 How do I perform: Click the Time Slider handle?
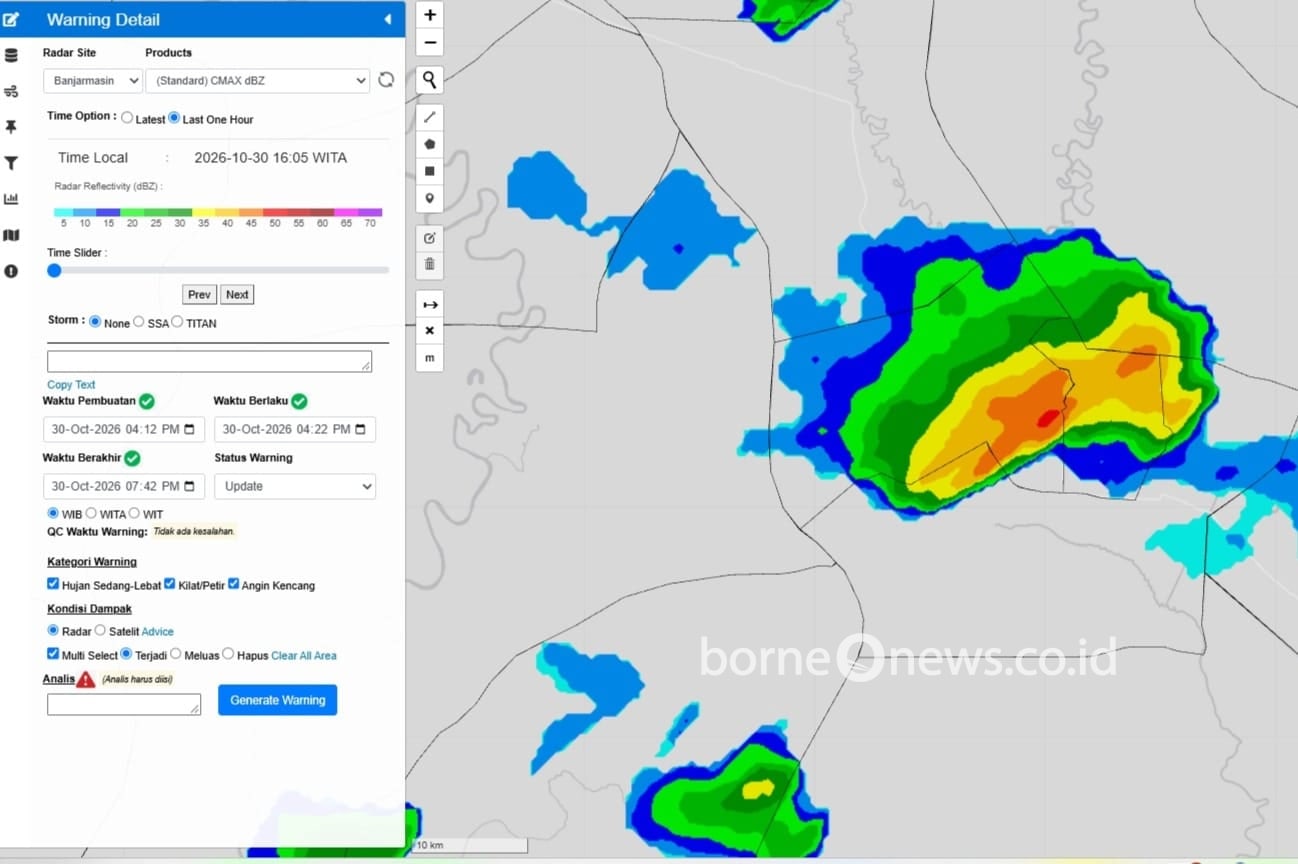tap(54, 270)
